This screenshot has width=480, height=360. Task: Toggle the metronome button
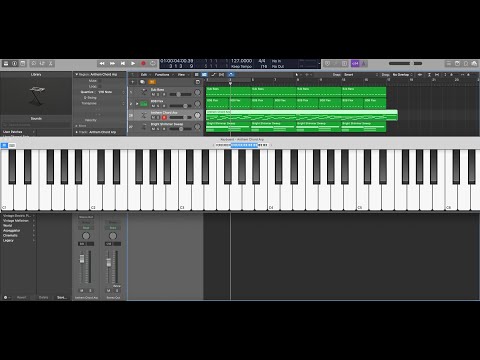[x=364, y=63]
